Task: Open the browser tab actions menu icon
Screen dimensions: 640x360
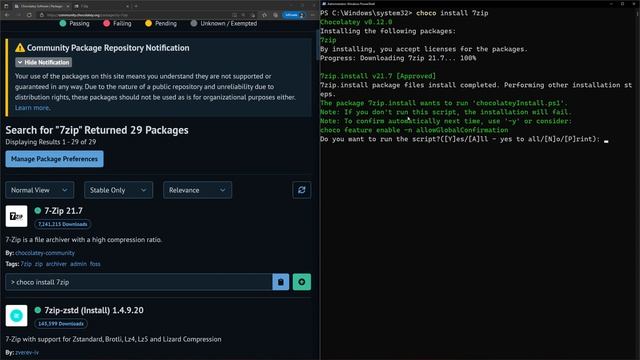Action: (x=6, y=6)
